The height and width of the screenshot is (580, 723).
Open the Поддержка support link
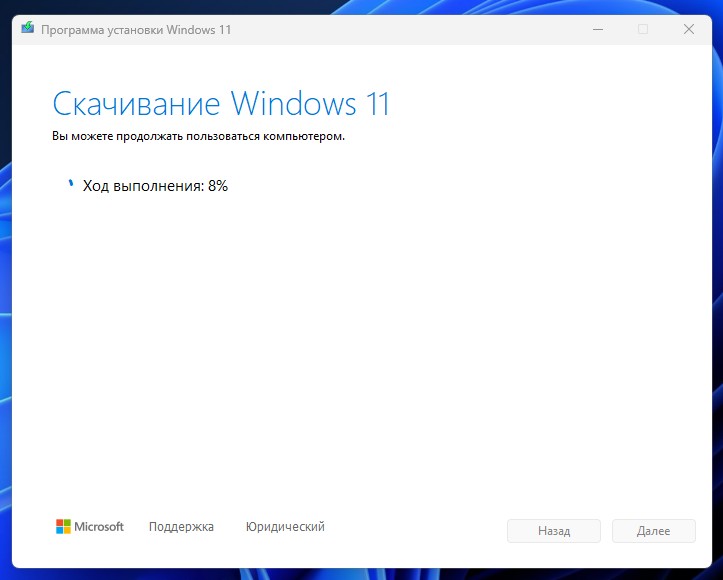pos(181,527)
